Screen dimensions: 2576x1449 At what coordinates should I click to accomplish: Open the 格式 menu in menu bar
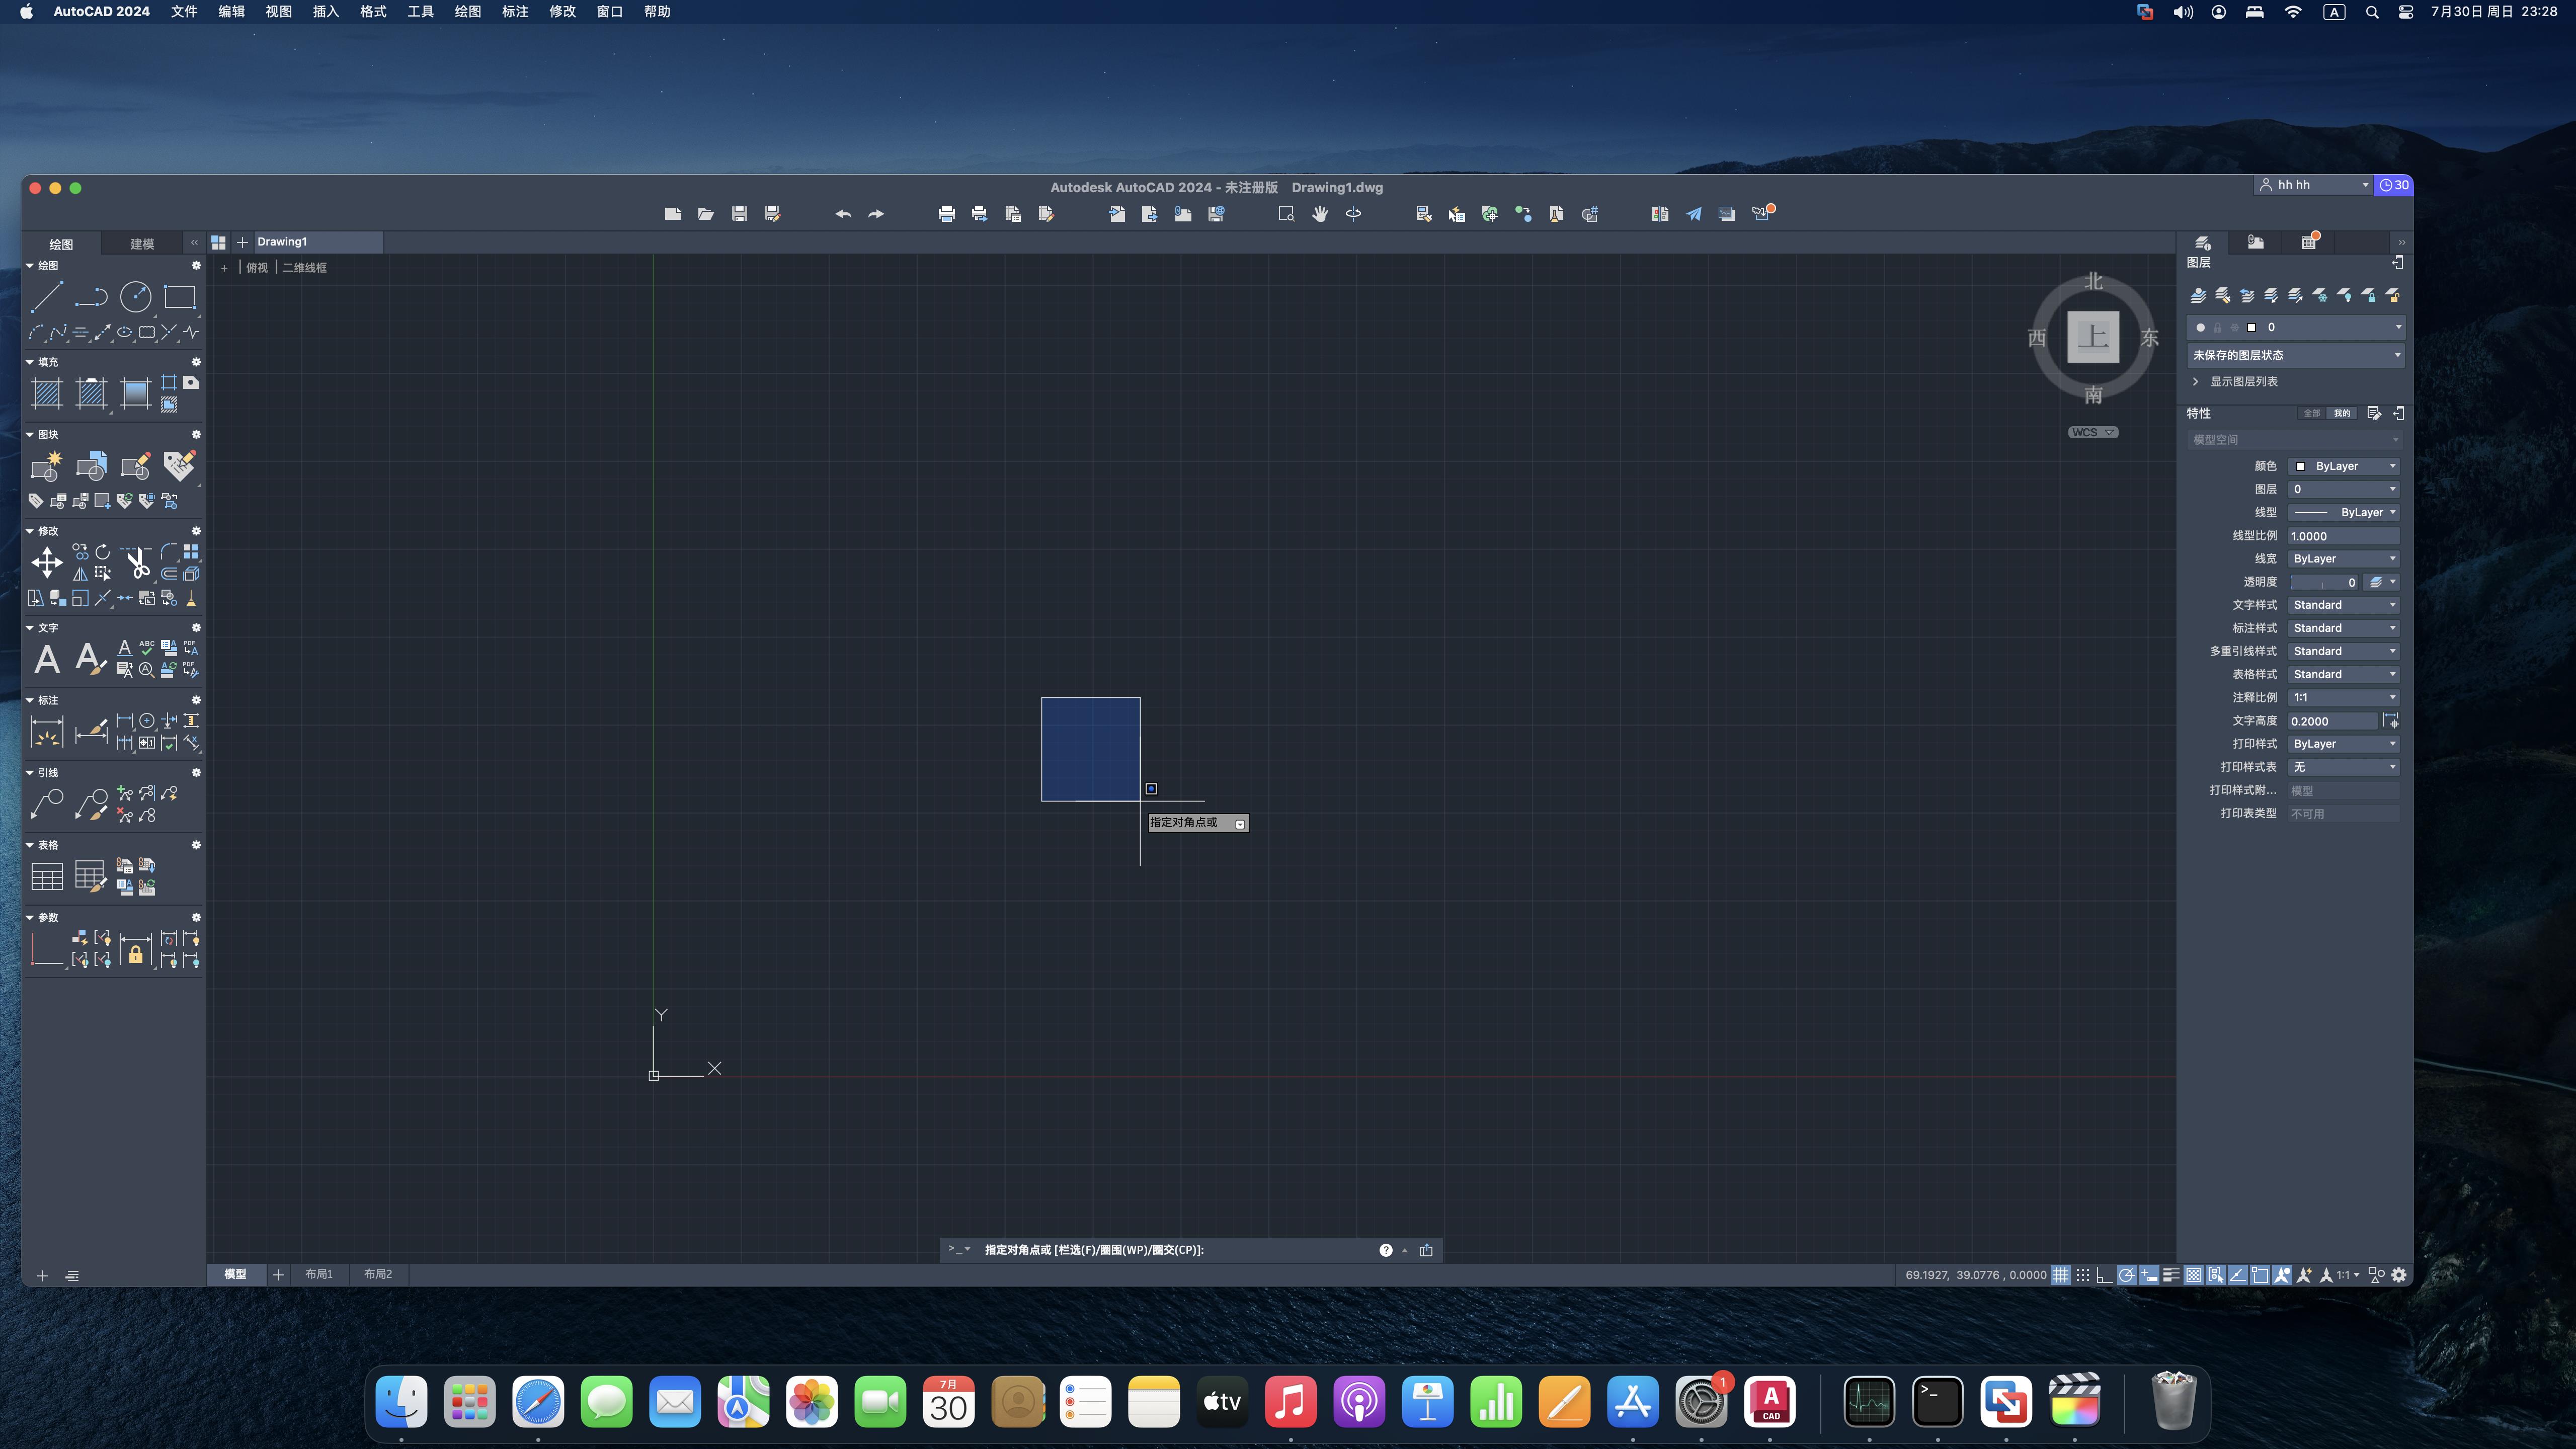[373, 12]
